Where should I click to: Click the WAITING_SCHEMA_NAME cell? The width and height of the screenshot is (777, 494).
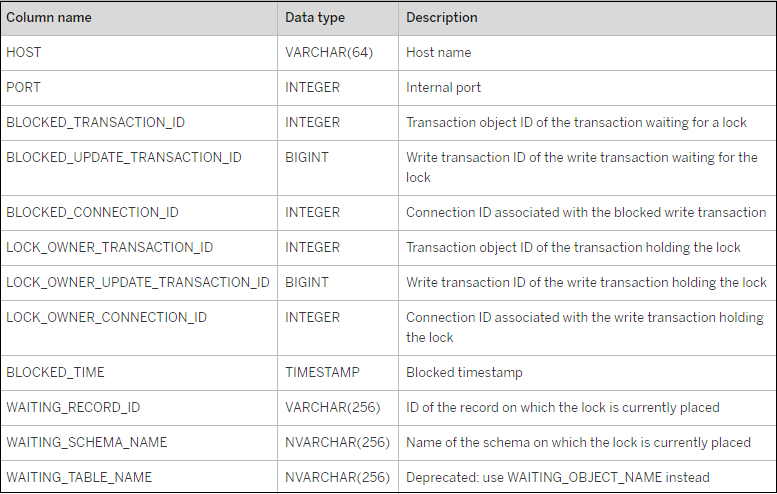pos(87,442)
